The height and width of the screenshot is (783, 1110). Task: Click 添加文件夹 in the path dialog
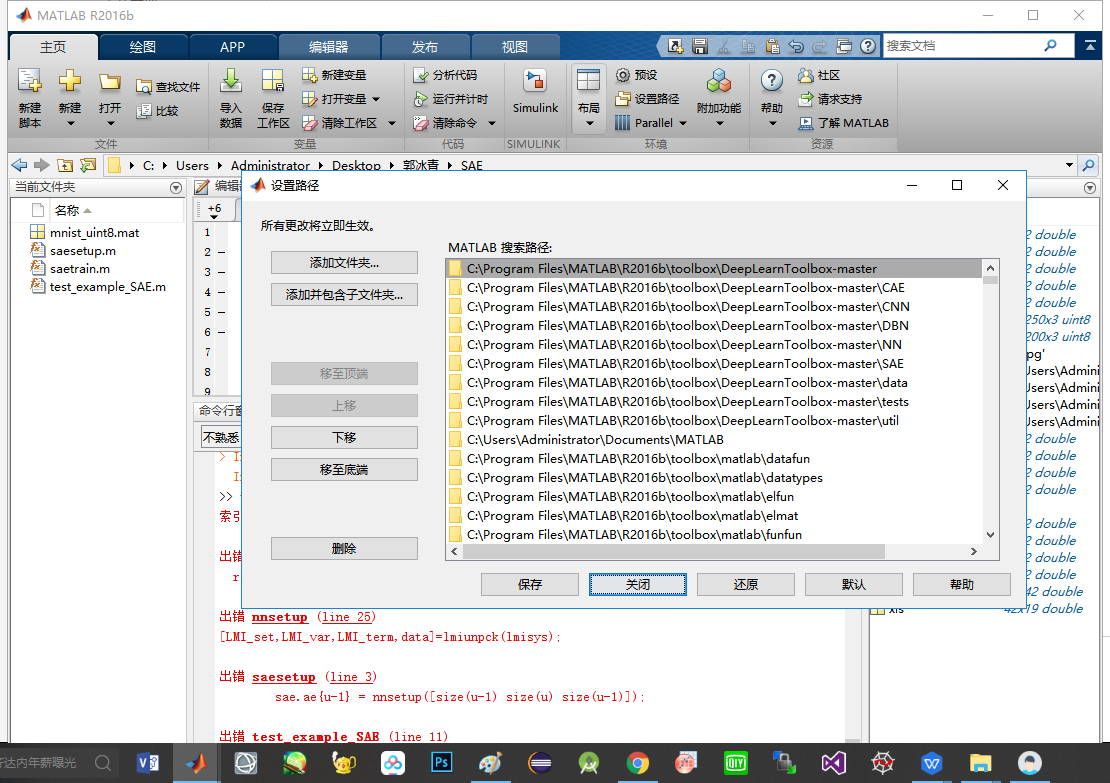click(344, 262)
